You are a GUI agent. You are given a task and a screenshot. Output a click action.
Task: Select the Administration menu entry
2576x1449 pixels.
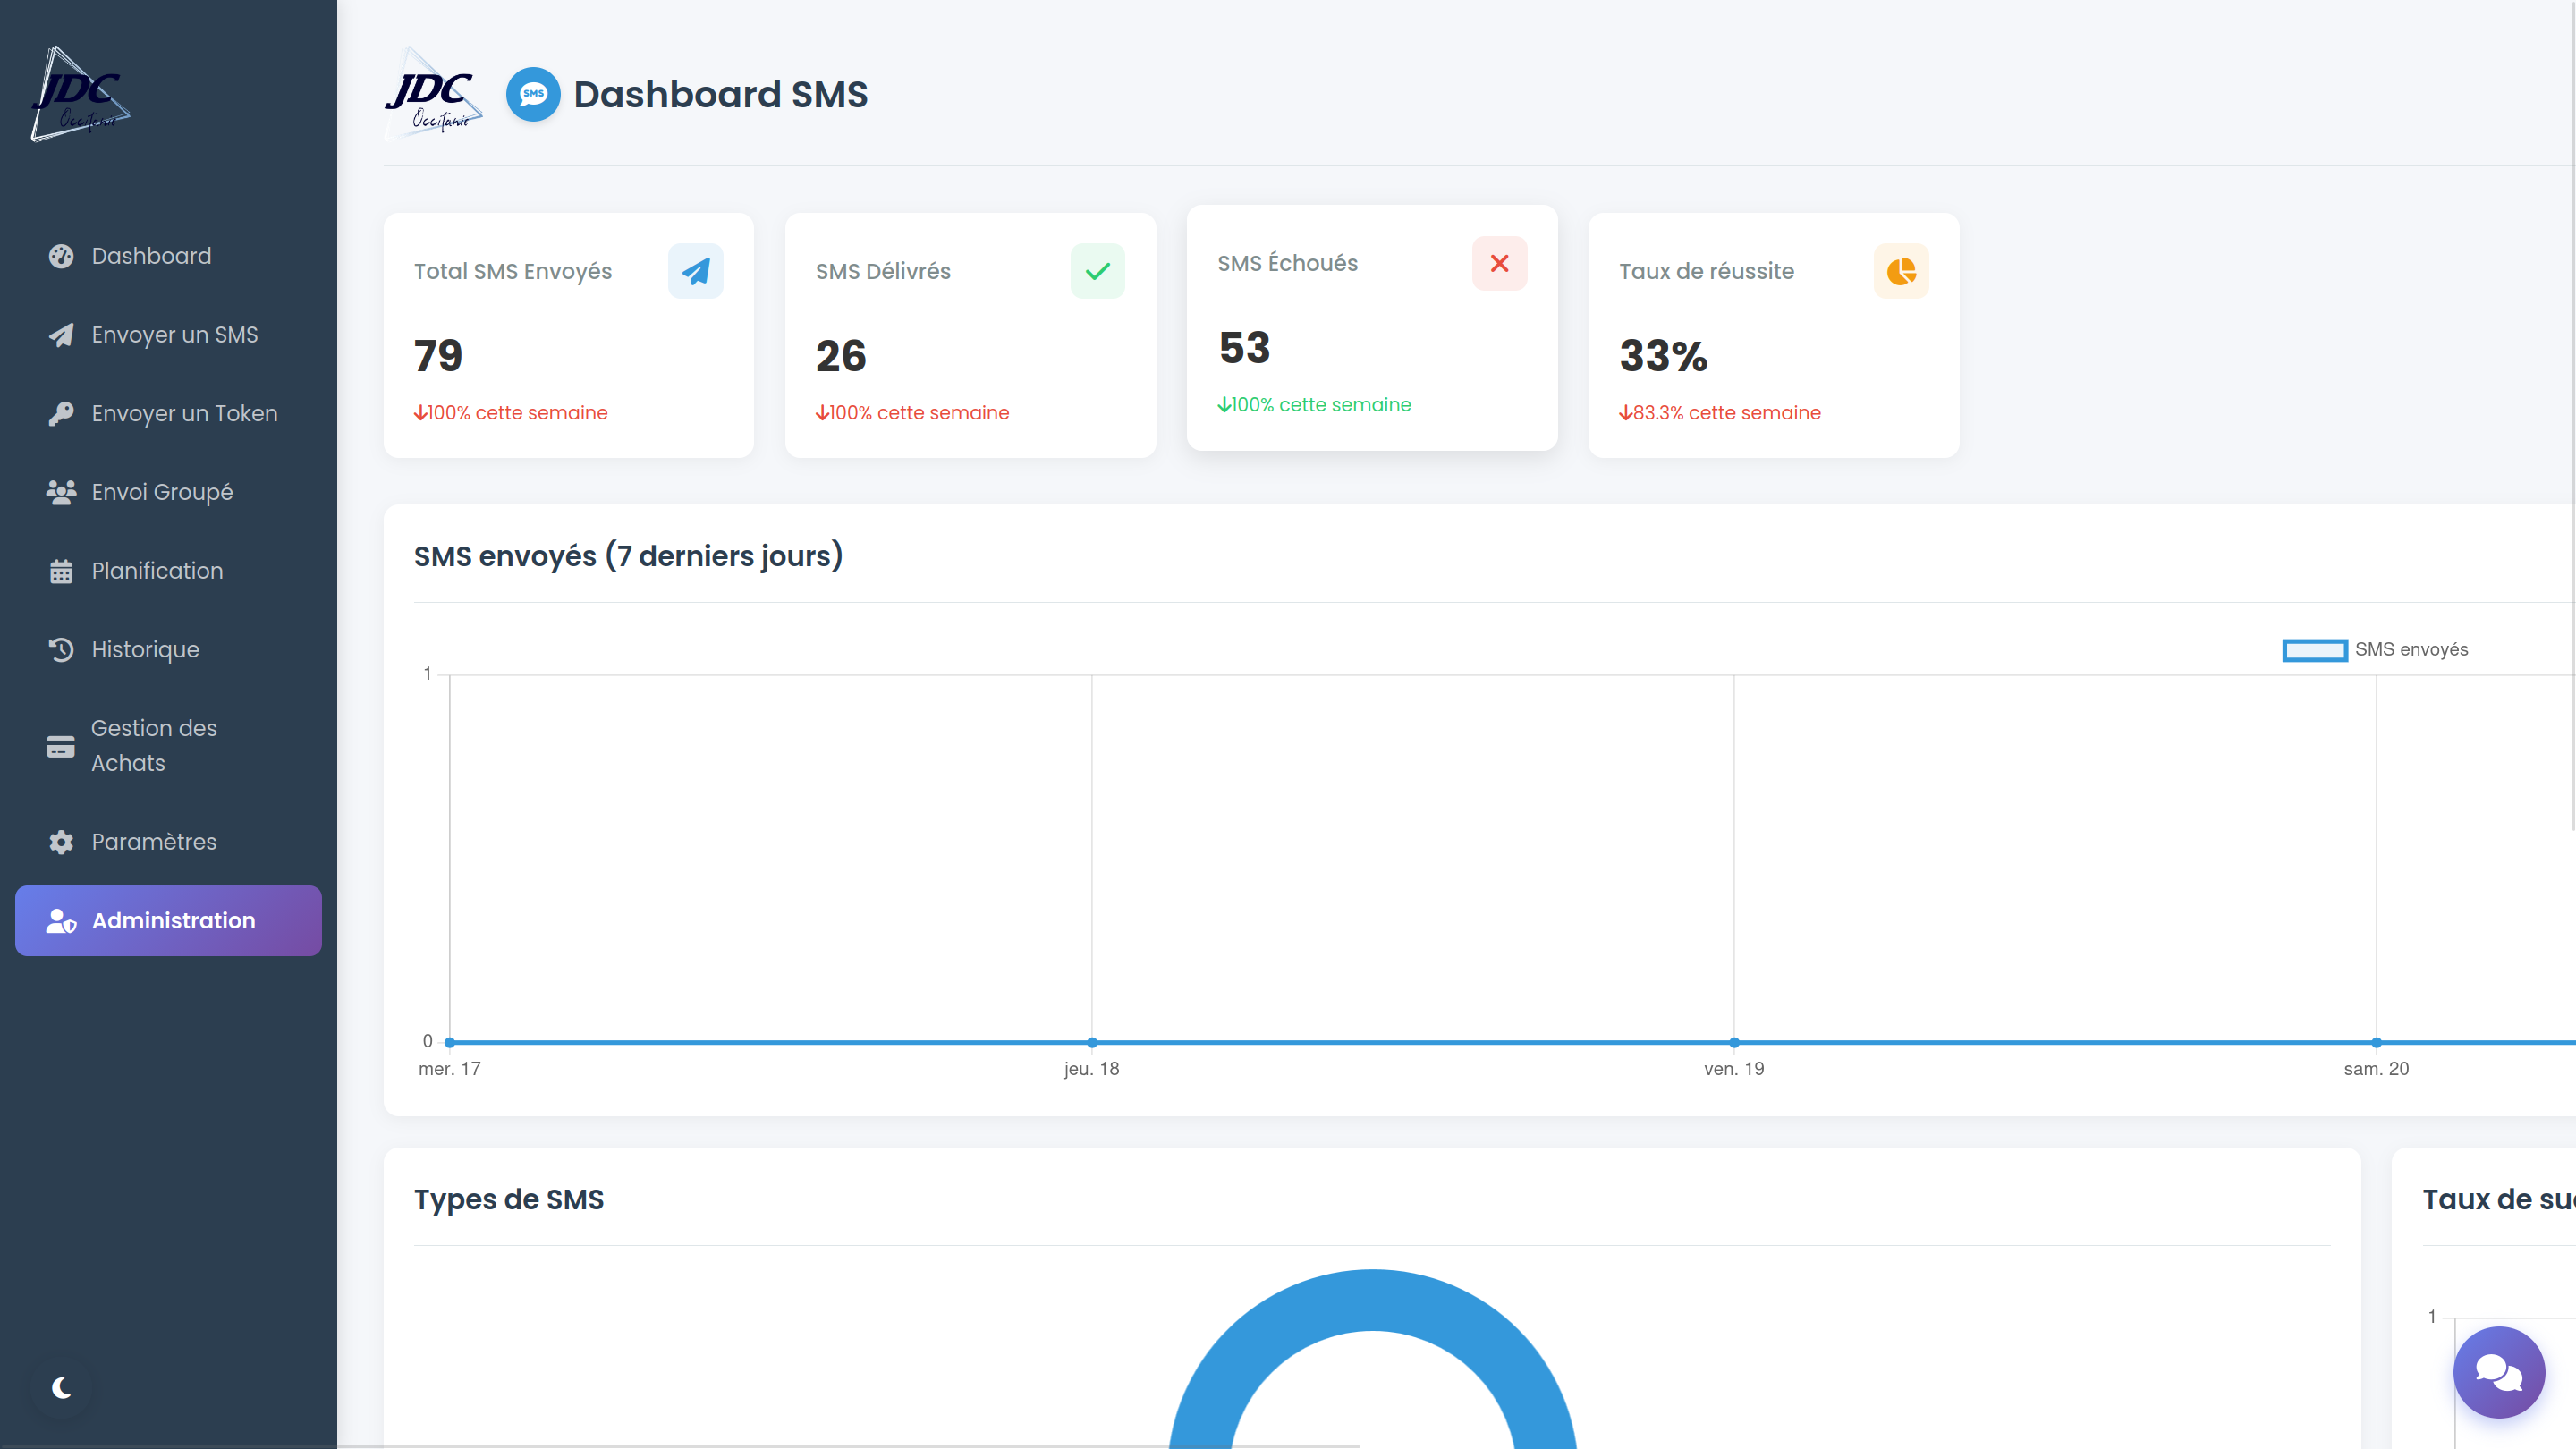(168, 920)
